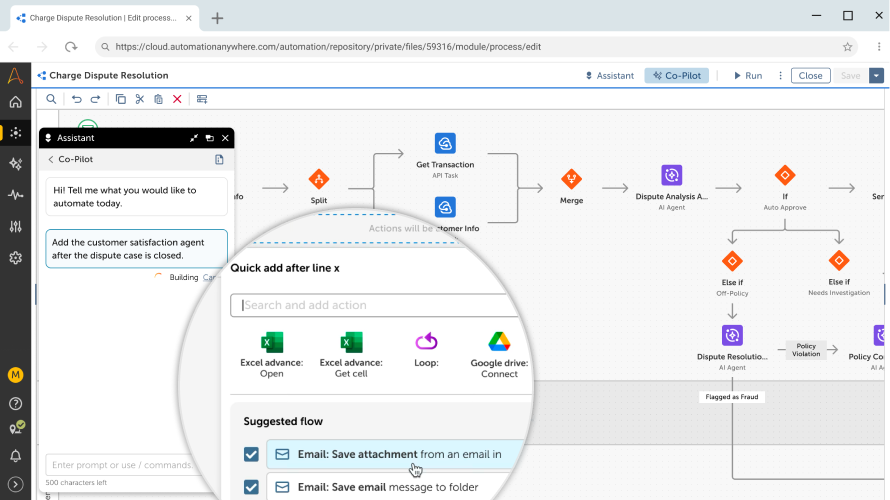Delete selected item with red X icon
The height and width of the screenshot is (500, 890).
[177, 99]
